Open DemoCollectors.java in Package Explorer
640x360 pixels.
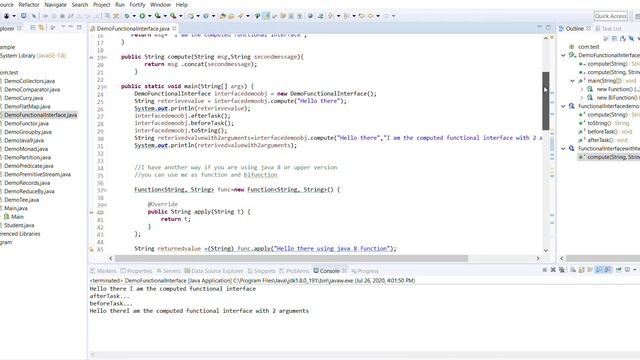click(29, 81)
